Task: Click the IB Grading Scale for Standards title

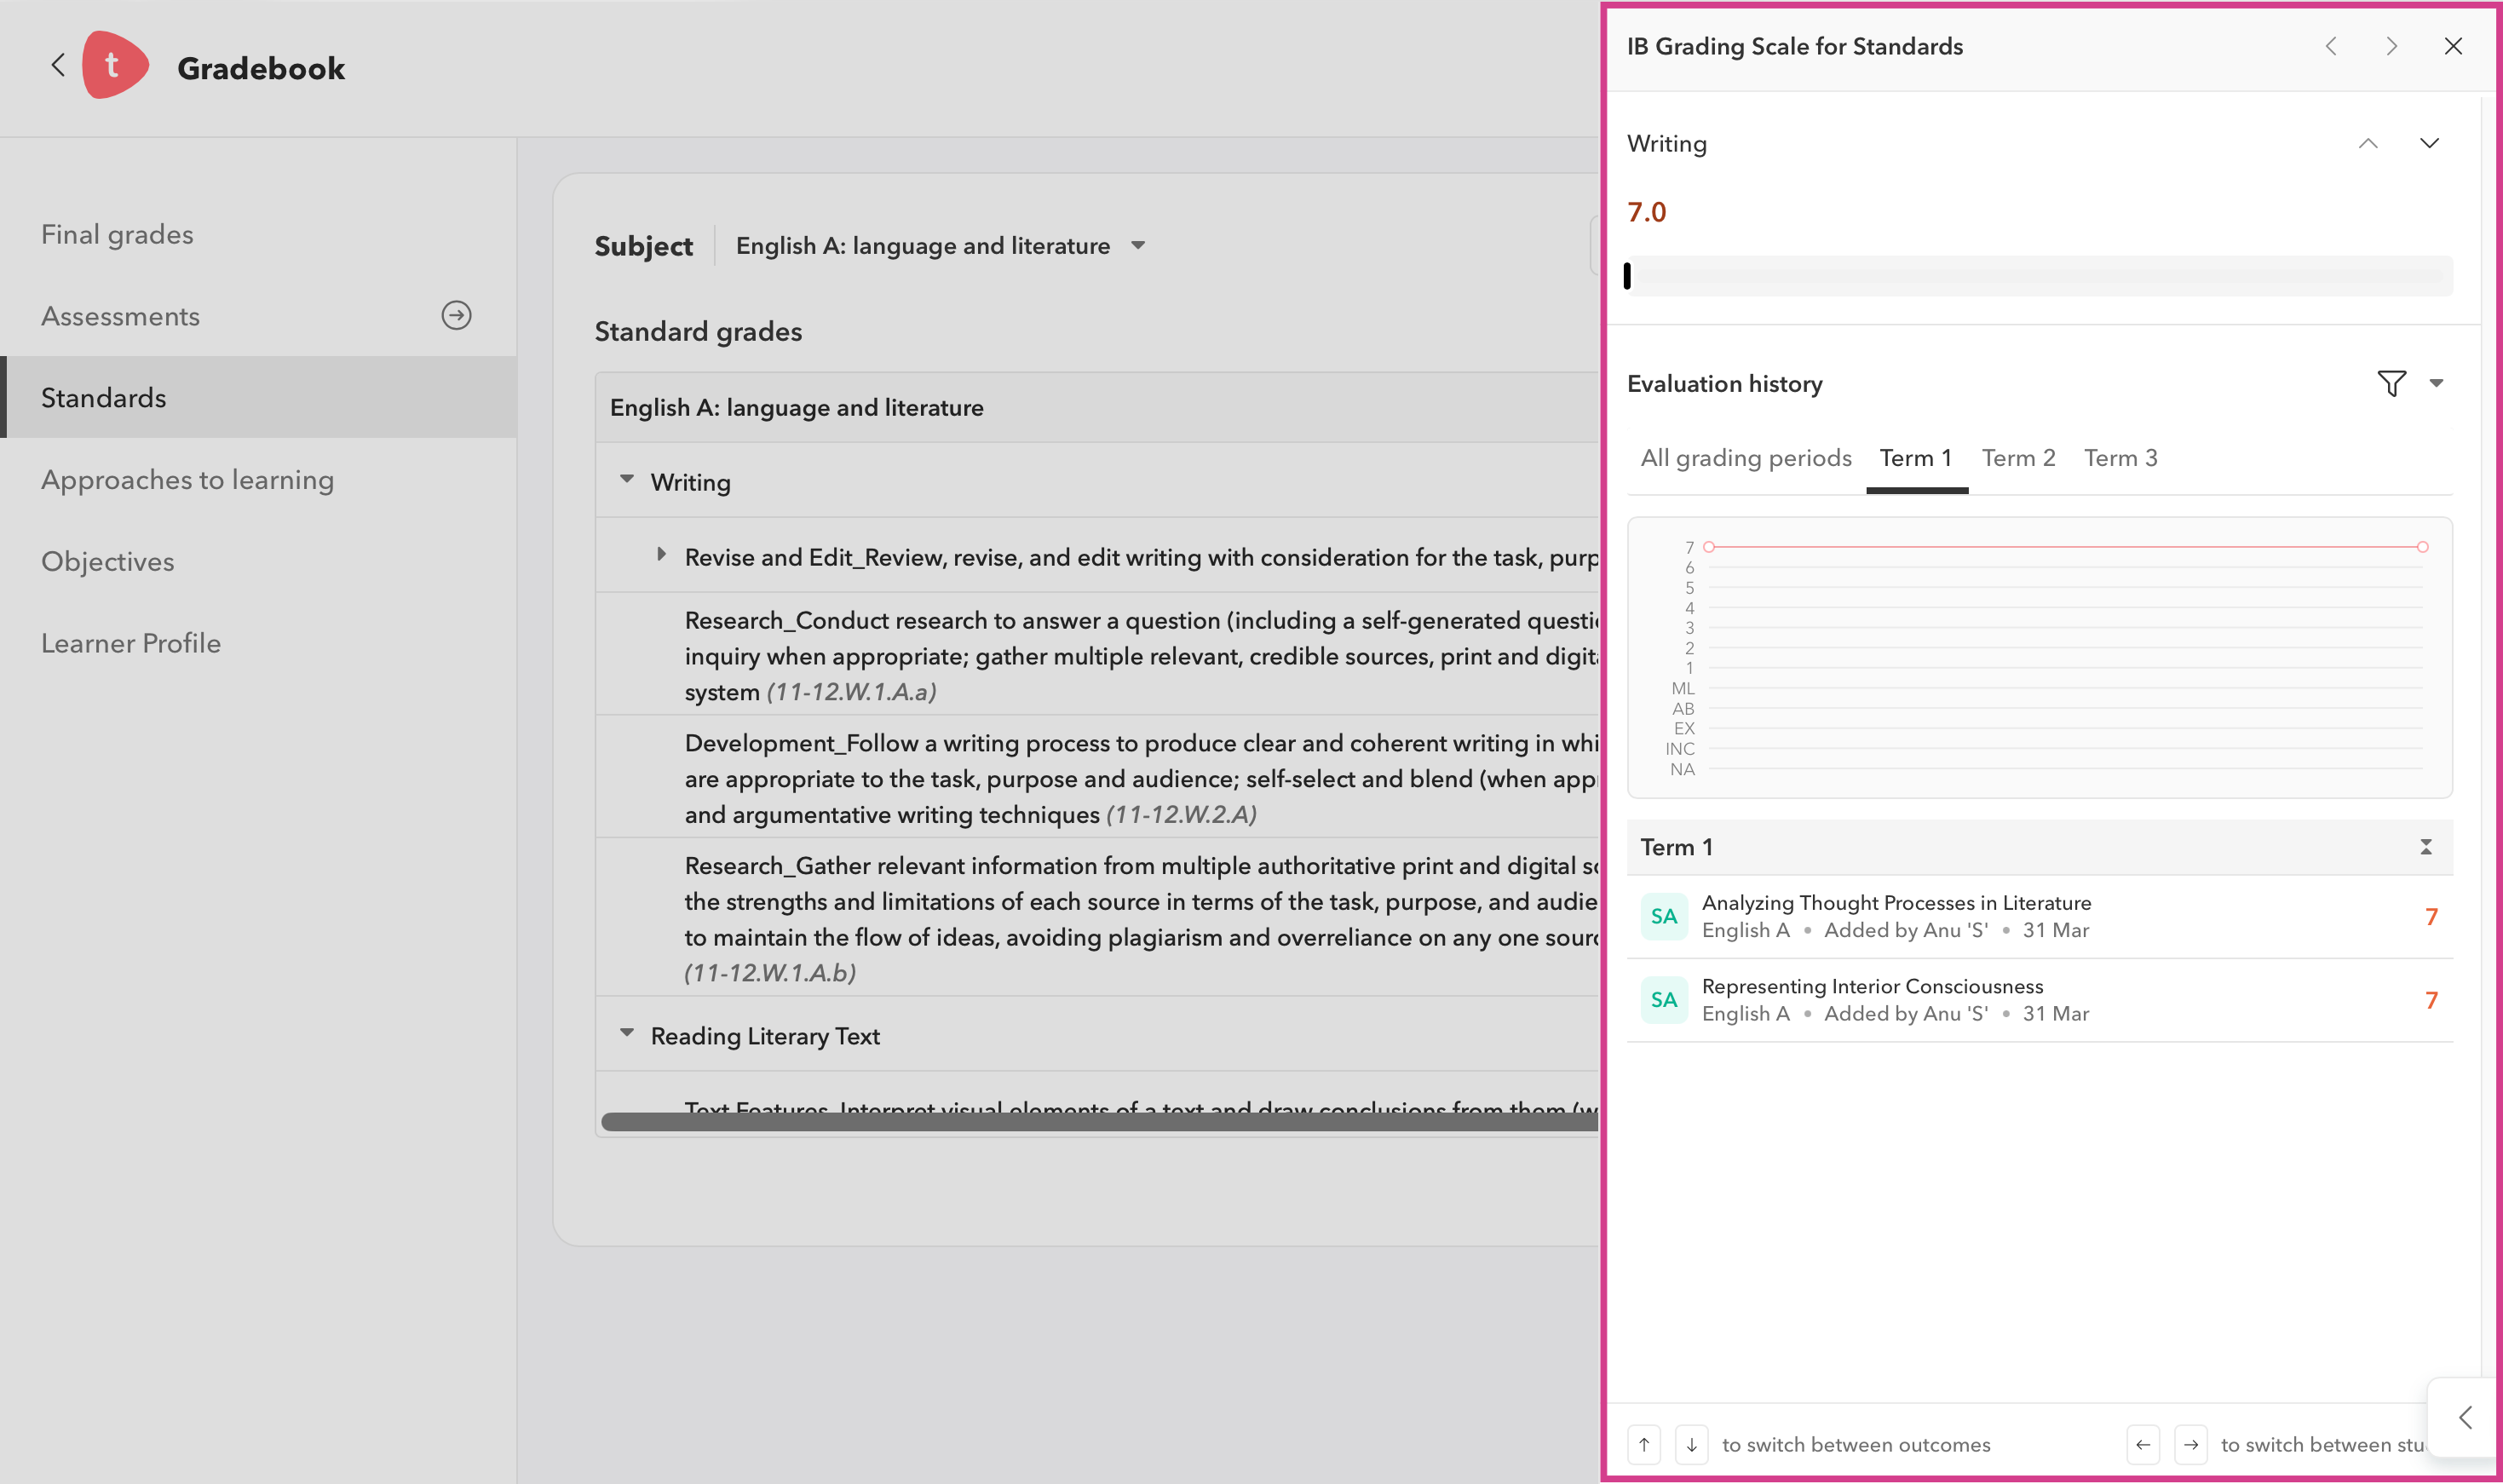Action: (1795, 47)
